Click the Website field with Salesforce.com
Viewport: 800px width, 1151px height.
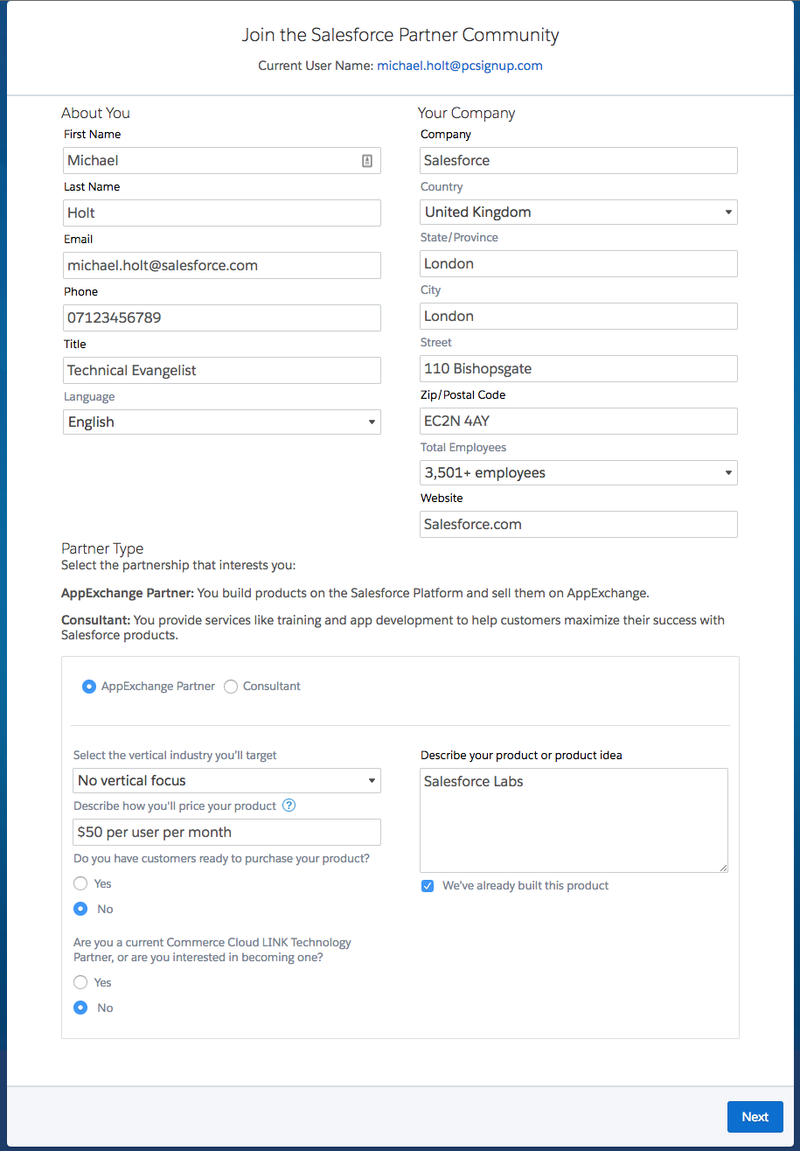point(578,524)
